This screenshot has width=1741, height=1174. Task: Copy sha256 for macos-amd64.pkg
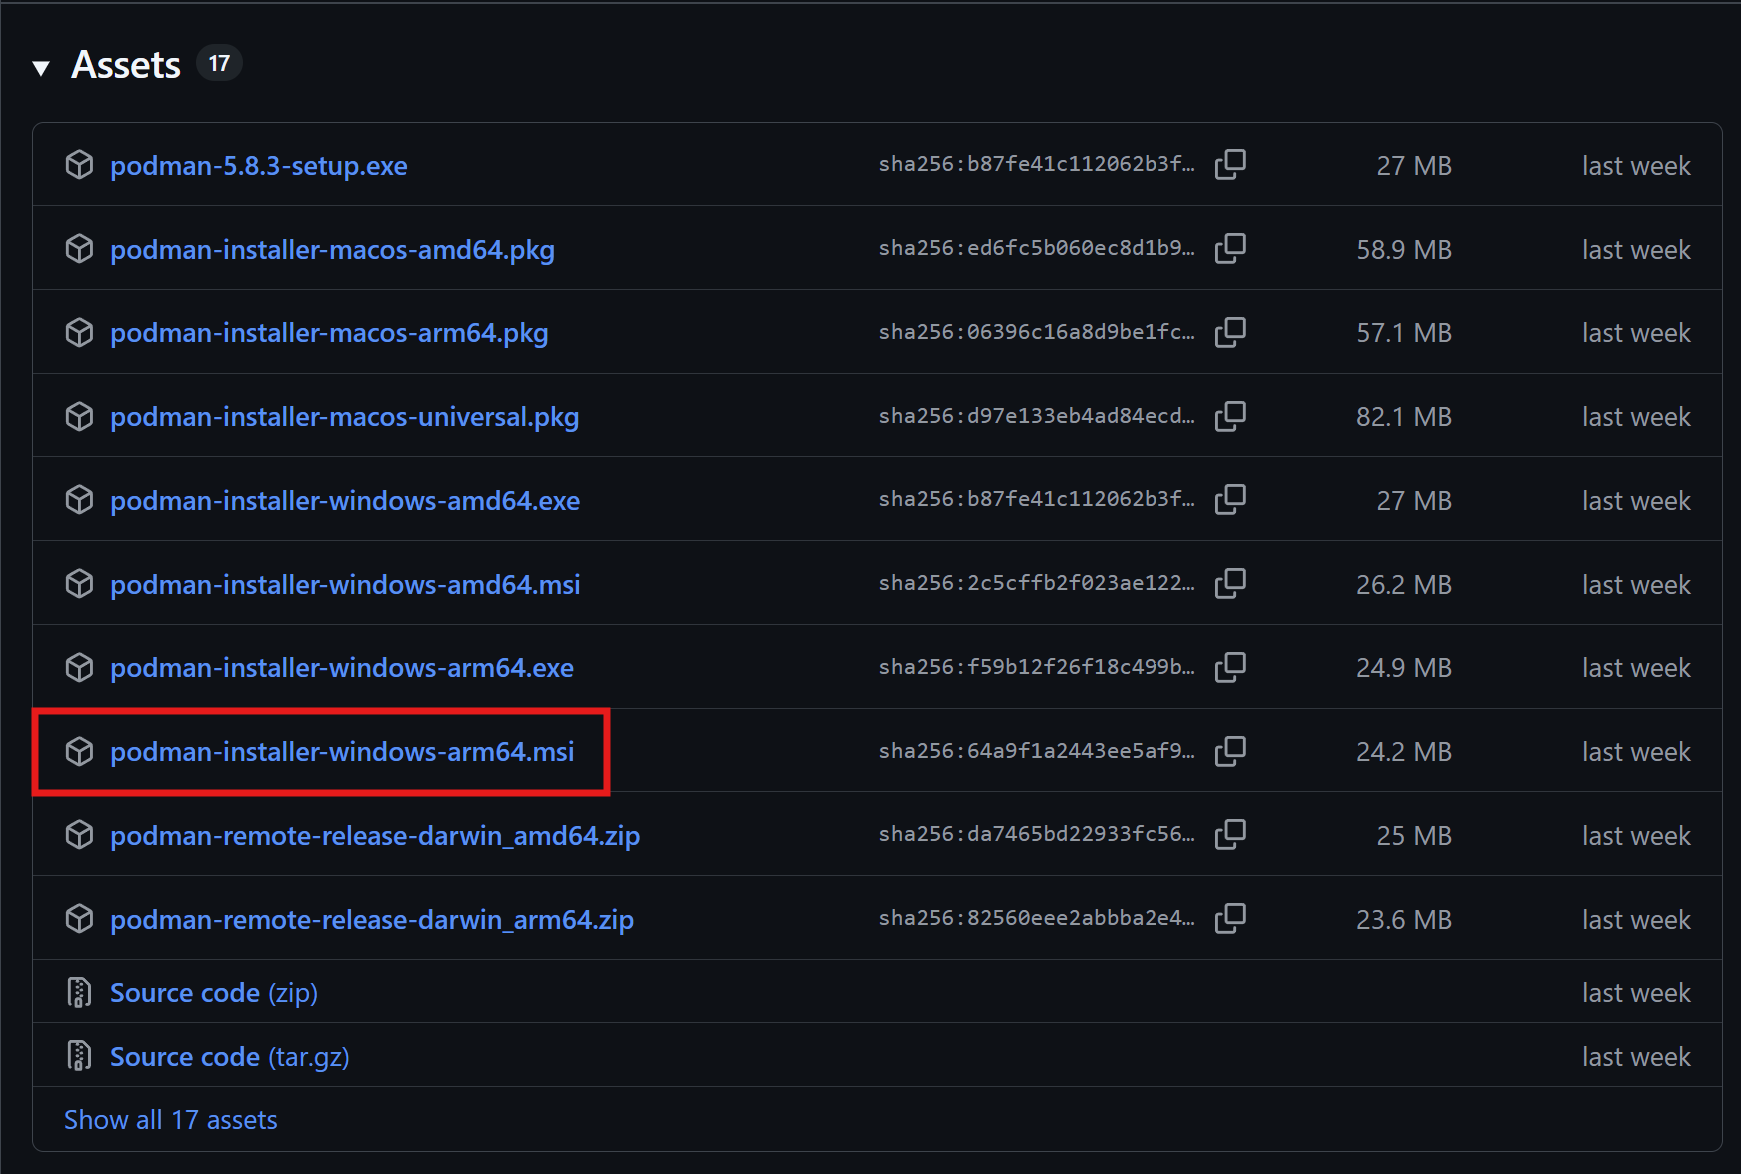pos(1230,249)
